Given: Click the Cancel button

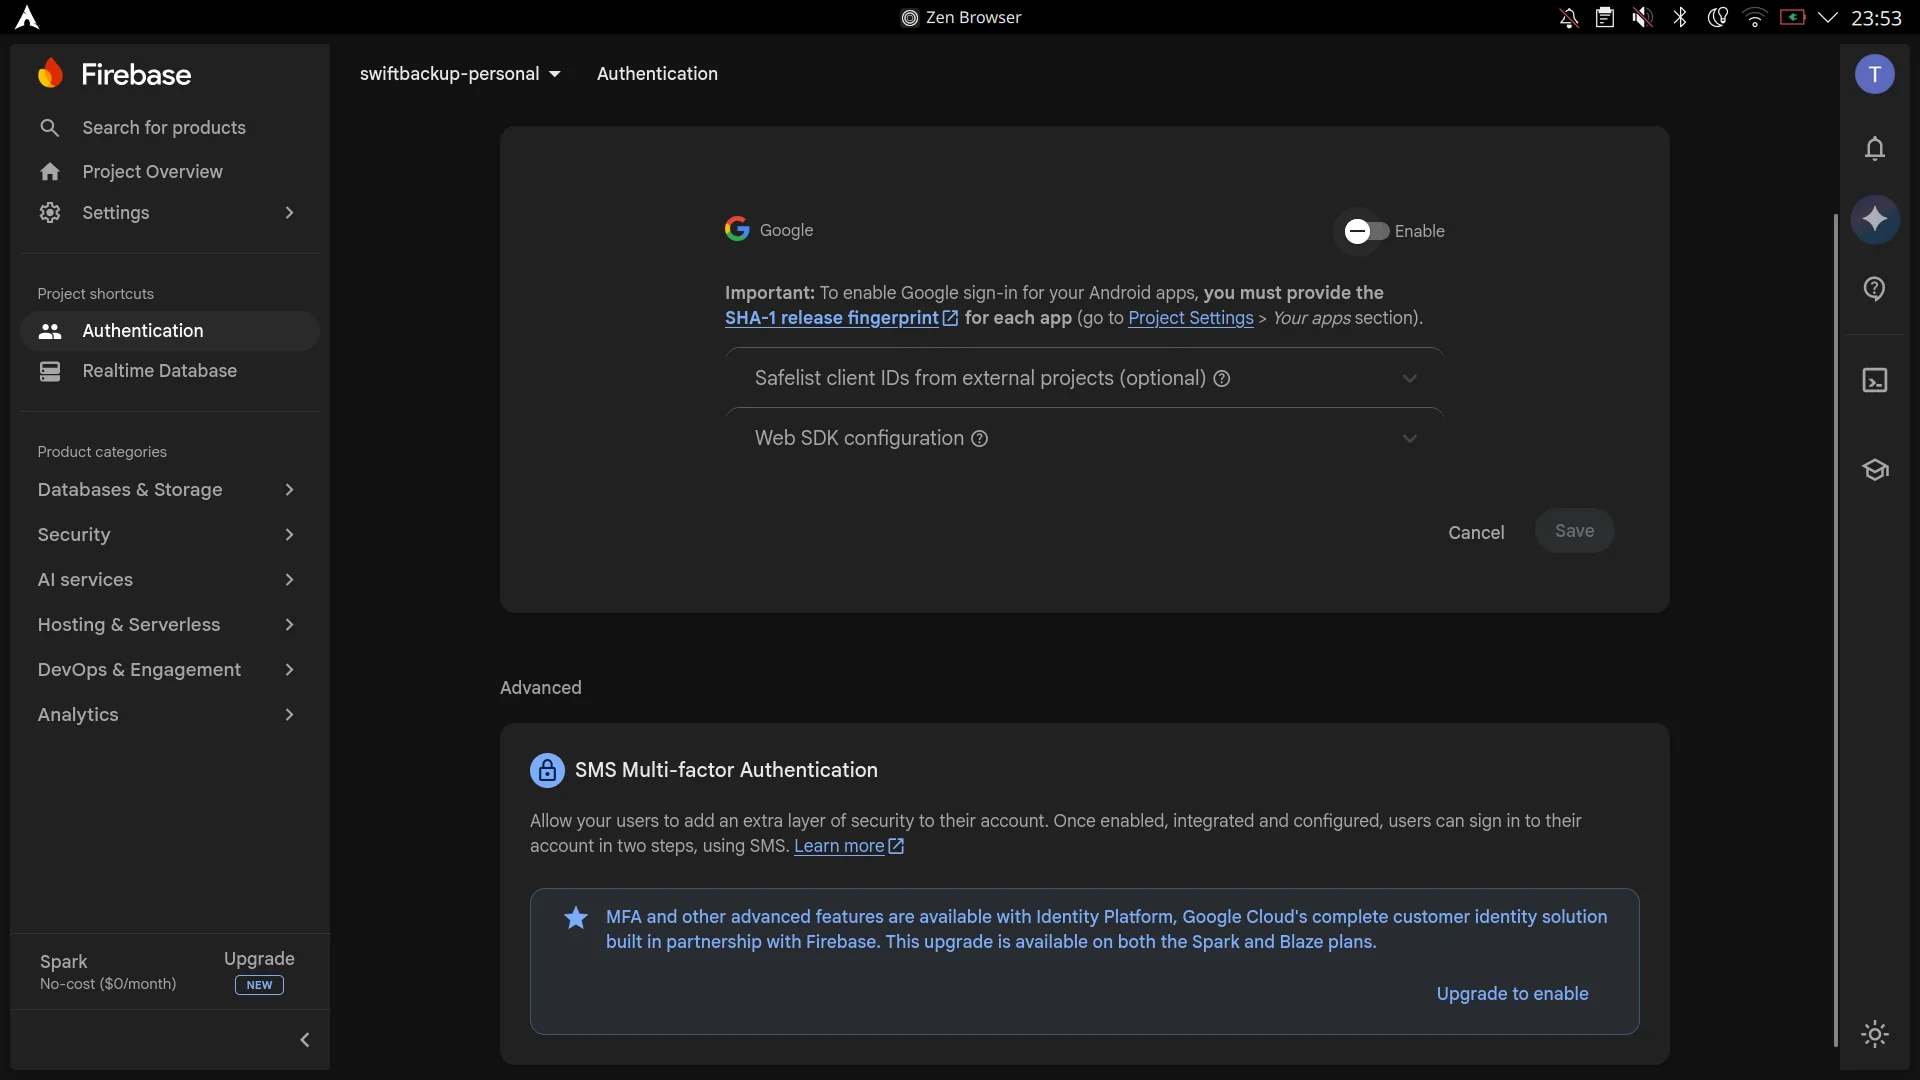Looking at the screenshot, I should click(x=1476, y=533).
